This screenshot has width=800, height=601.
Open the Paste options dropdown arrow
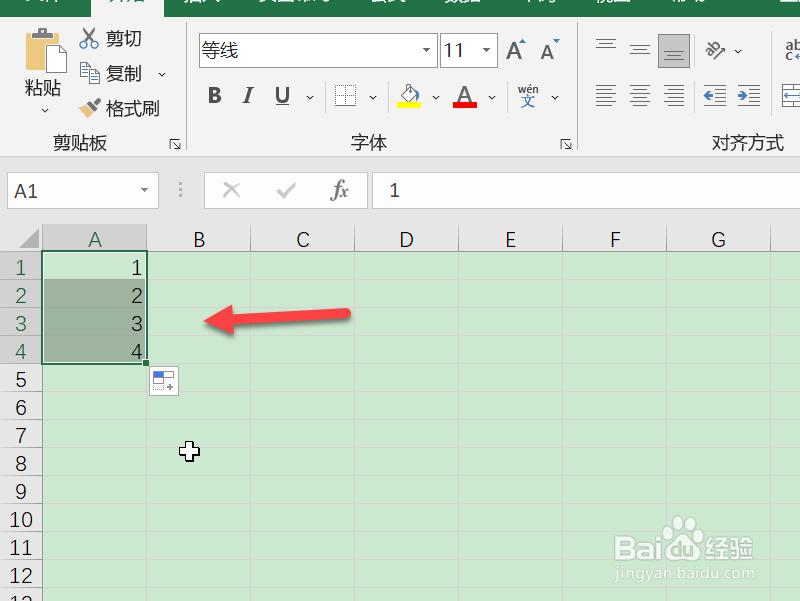pyautogui.click(x=45, y=110)
